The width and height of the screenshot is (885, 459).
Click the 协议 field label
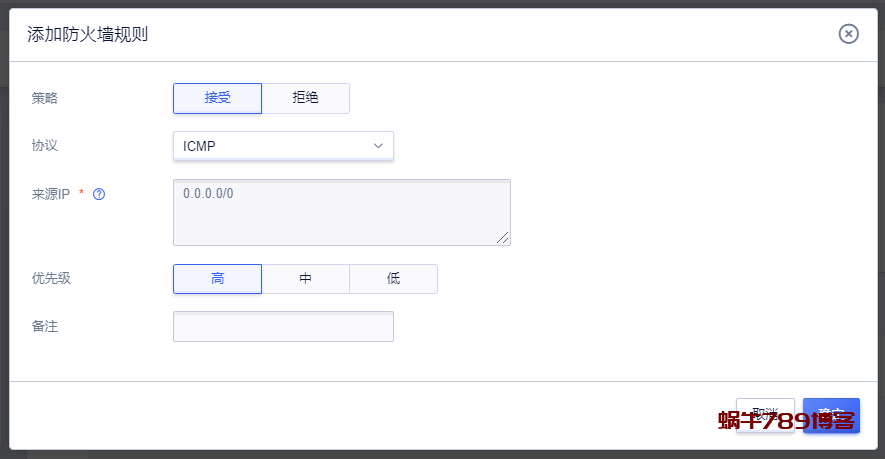[45, 146]
